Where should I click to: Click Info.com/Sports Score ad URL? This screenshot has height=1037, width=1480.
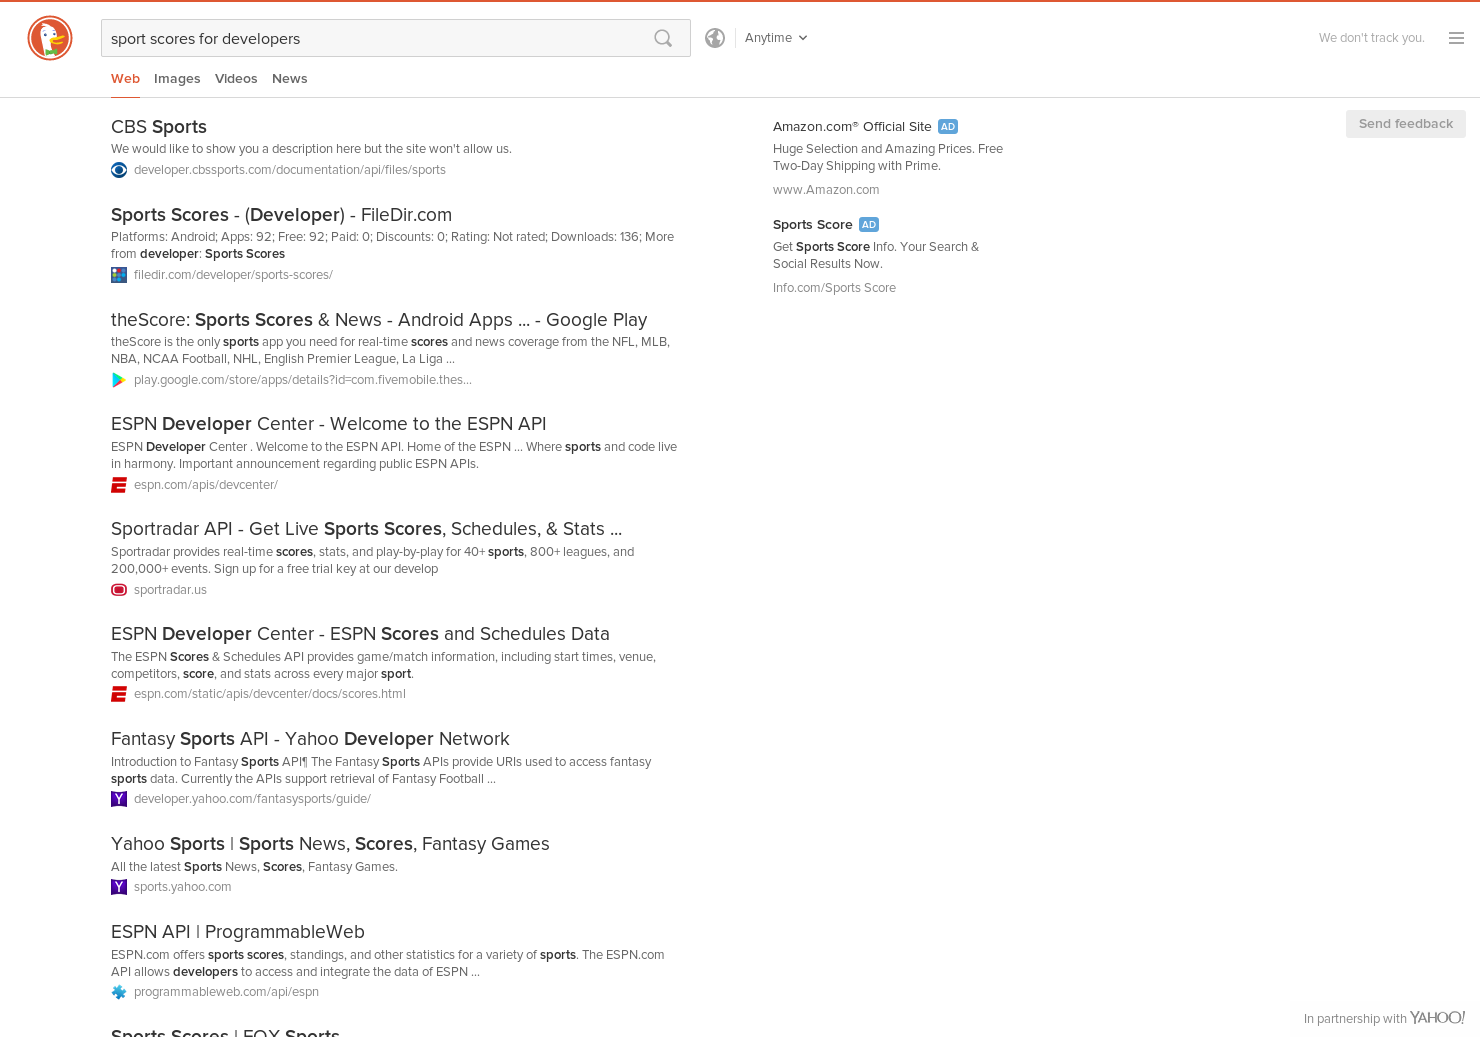pyautogui.click(x=834, y=288)
